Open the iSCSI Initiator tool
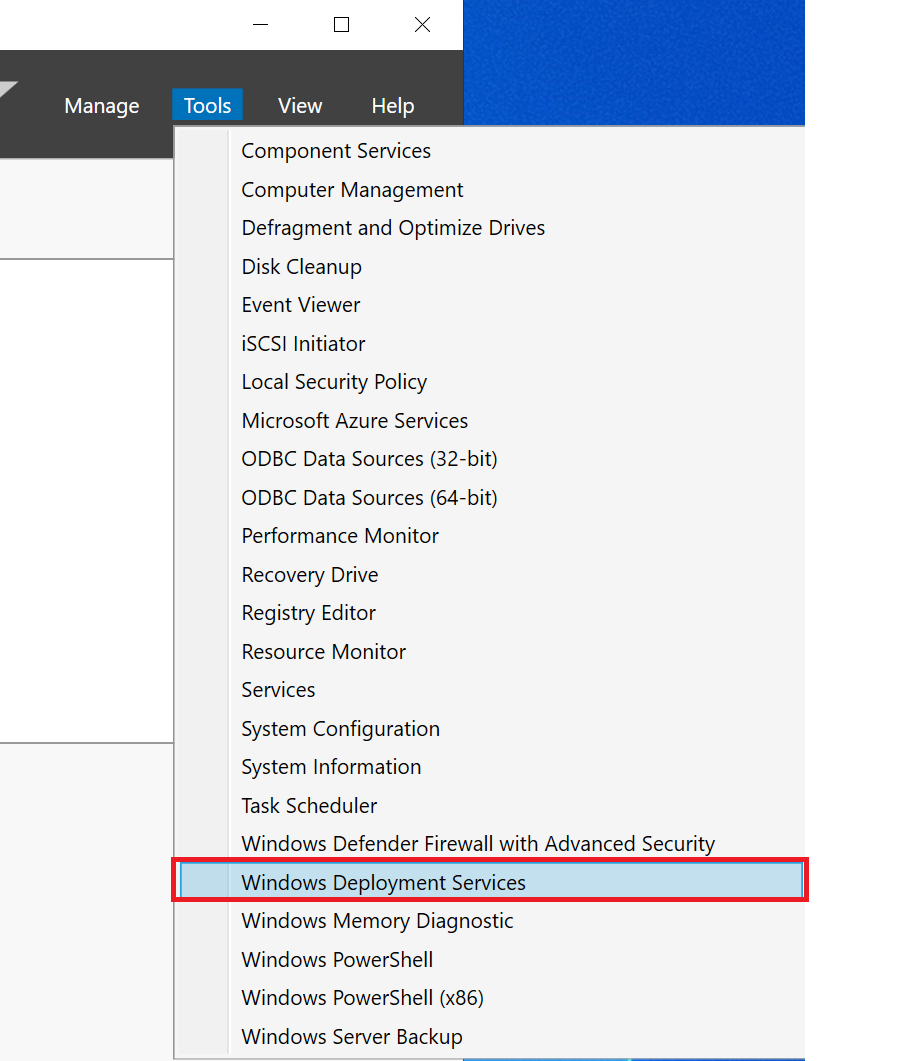 click(303, 343)
